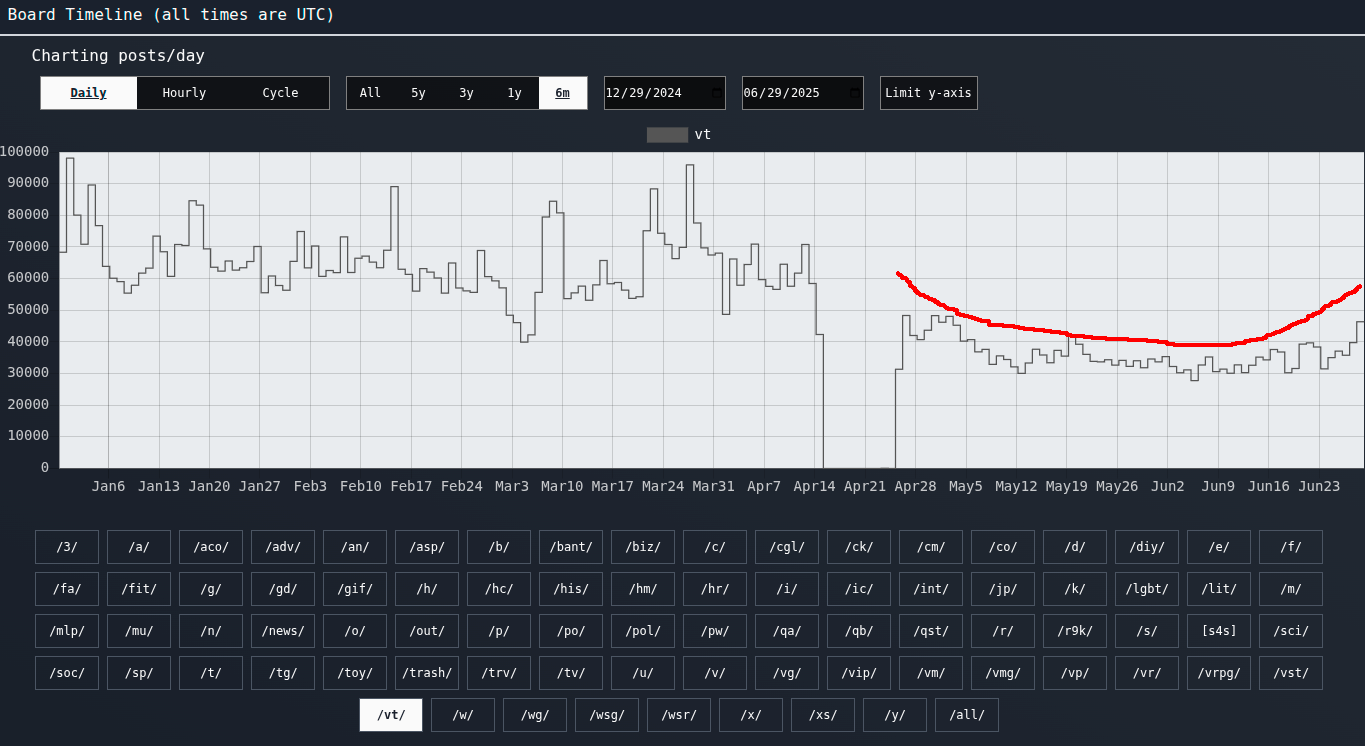Select the /vmg/ board
This screenshot has height=746, width=1365.
pos(1003,673)
